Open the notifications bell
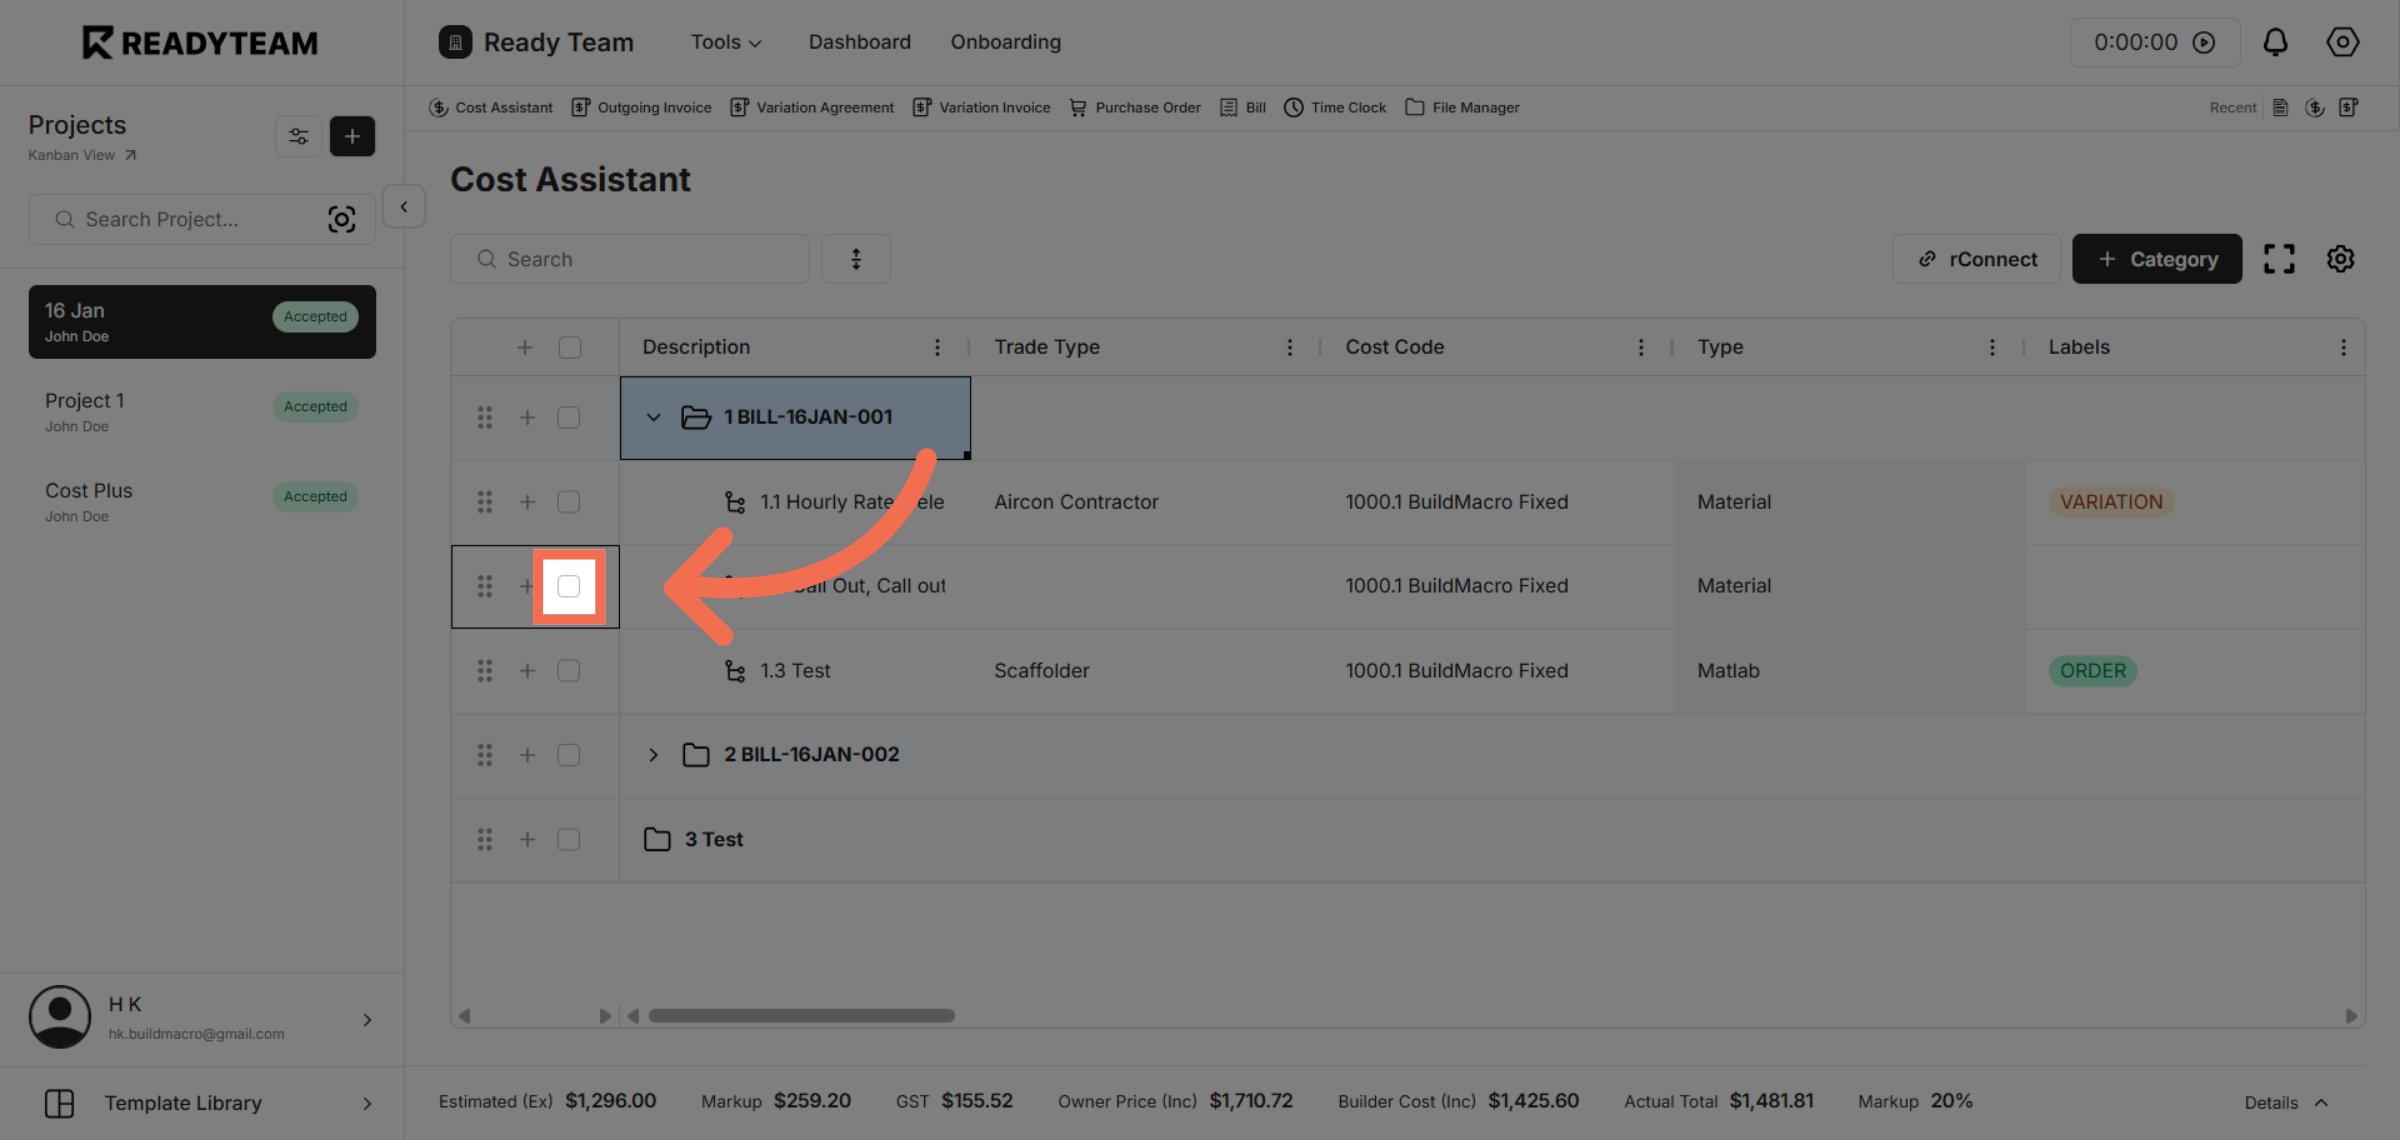Viewport: 2400px width, 1140px height. (2275, 42)
